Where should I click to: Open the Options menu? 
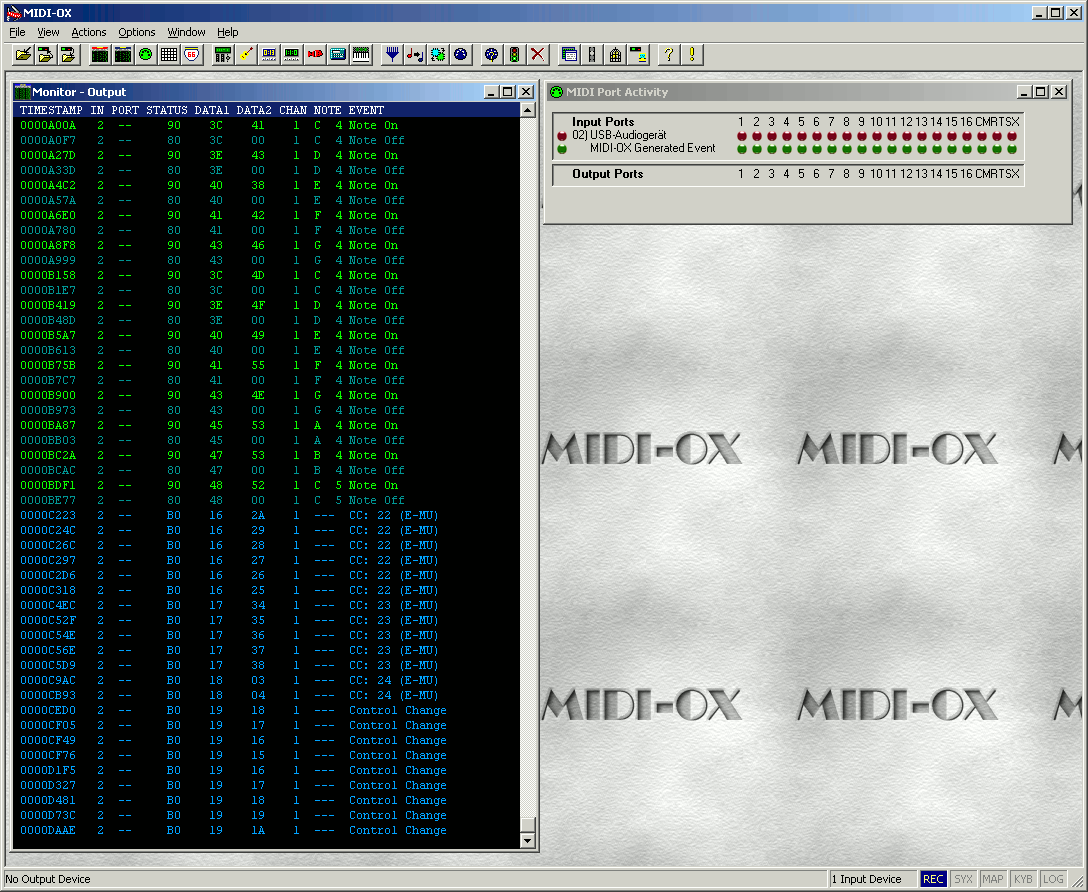click(x=137, y=32)
